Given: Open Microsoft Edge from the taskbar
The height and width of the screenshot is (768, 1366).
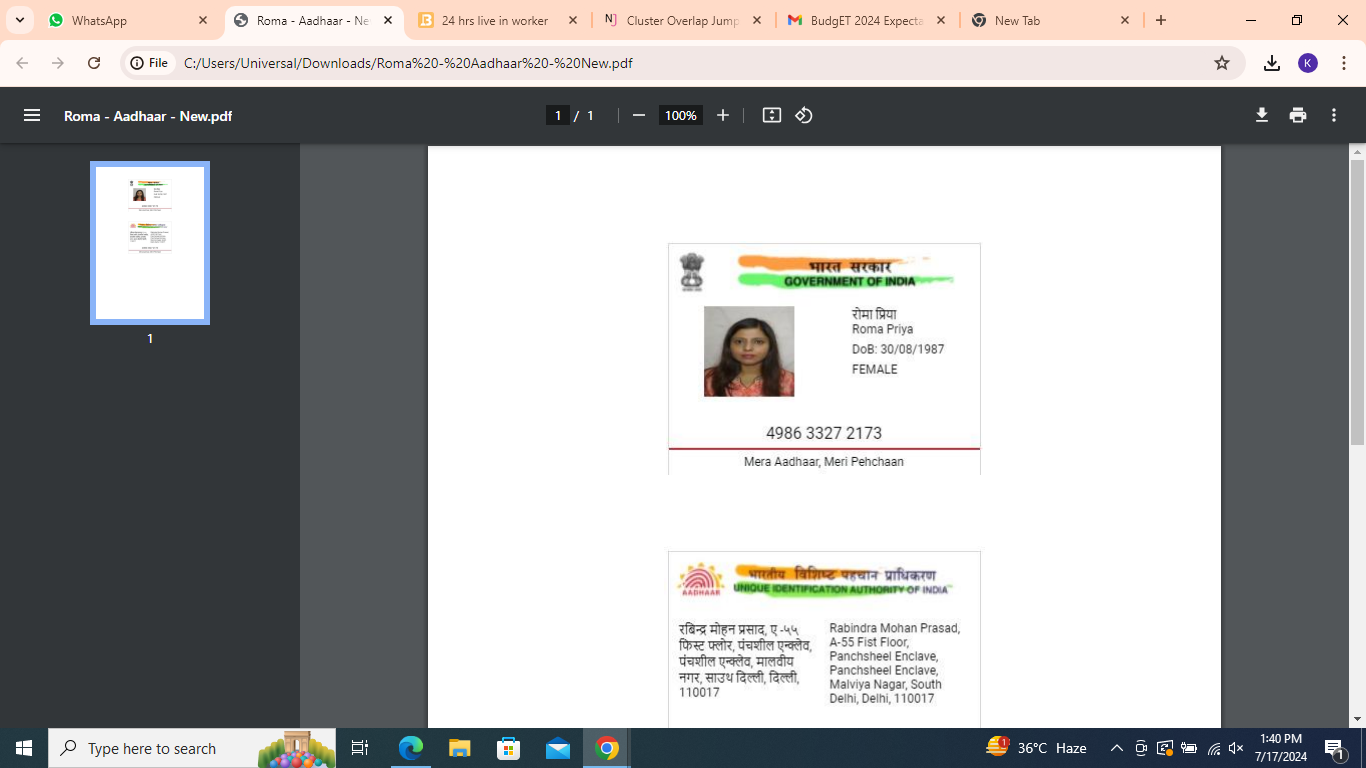Looking at the screenshot, I should tap(411, 748).
